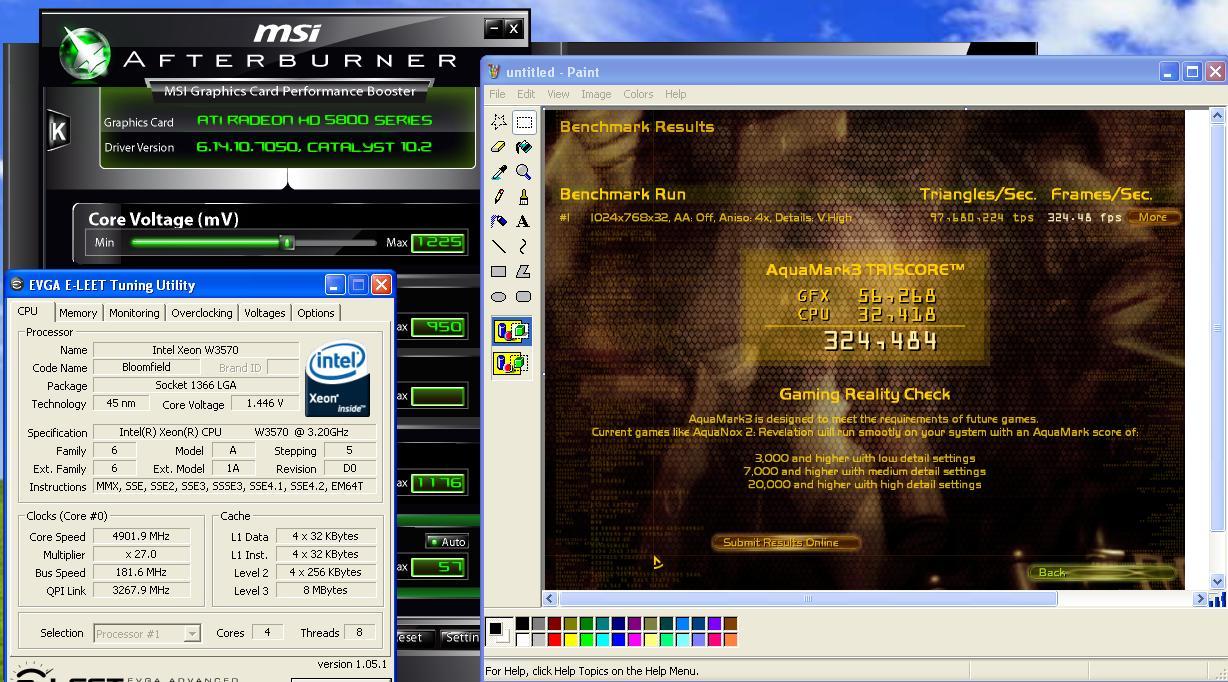Select the Rectangle shape tool
This screenshot has height=682, width=1228.
(499, 271)
